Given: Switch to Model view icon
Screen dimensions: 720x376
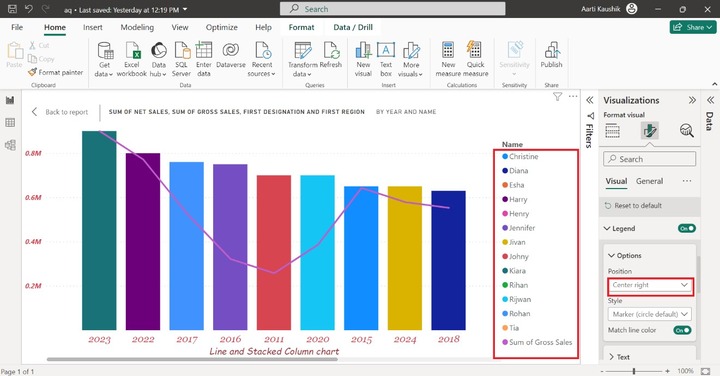Looking at the screenshot, I should click(x=10, y=145).
